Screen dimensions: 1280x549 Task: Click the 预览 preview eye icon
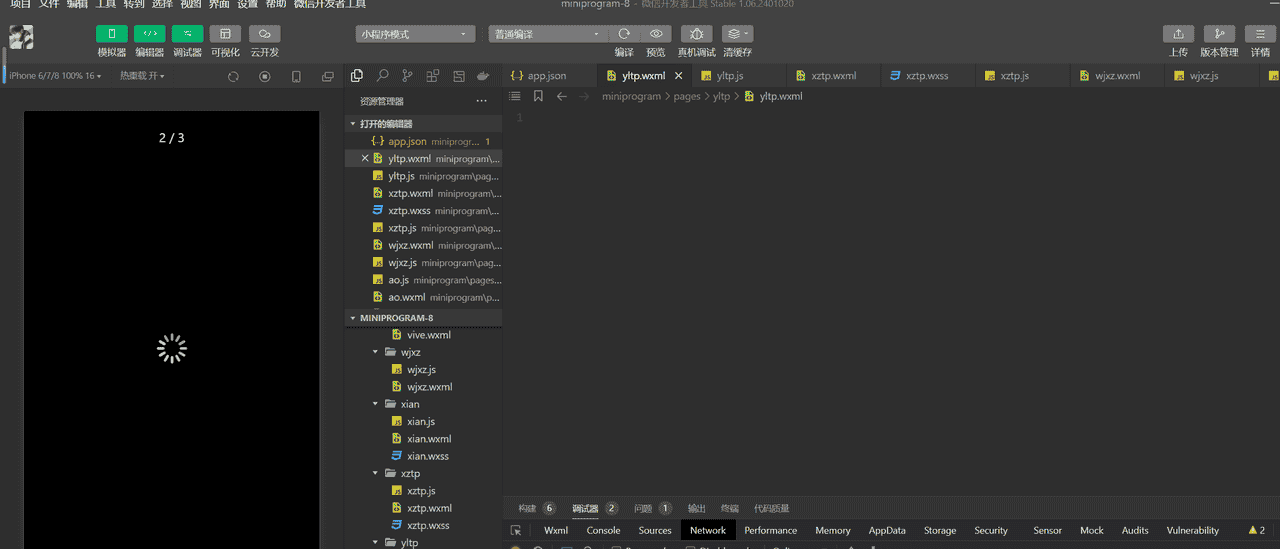(x=655, y=34)
